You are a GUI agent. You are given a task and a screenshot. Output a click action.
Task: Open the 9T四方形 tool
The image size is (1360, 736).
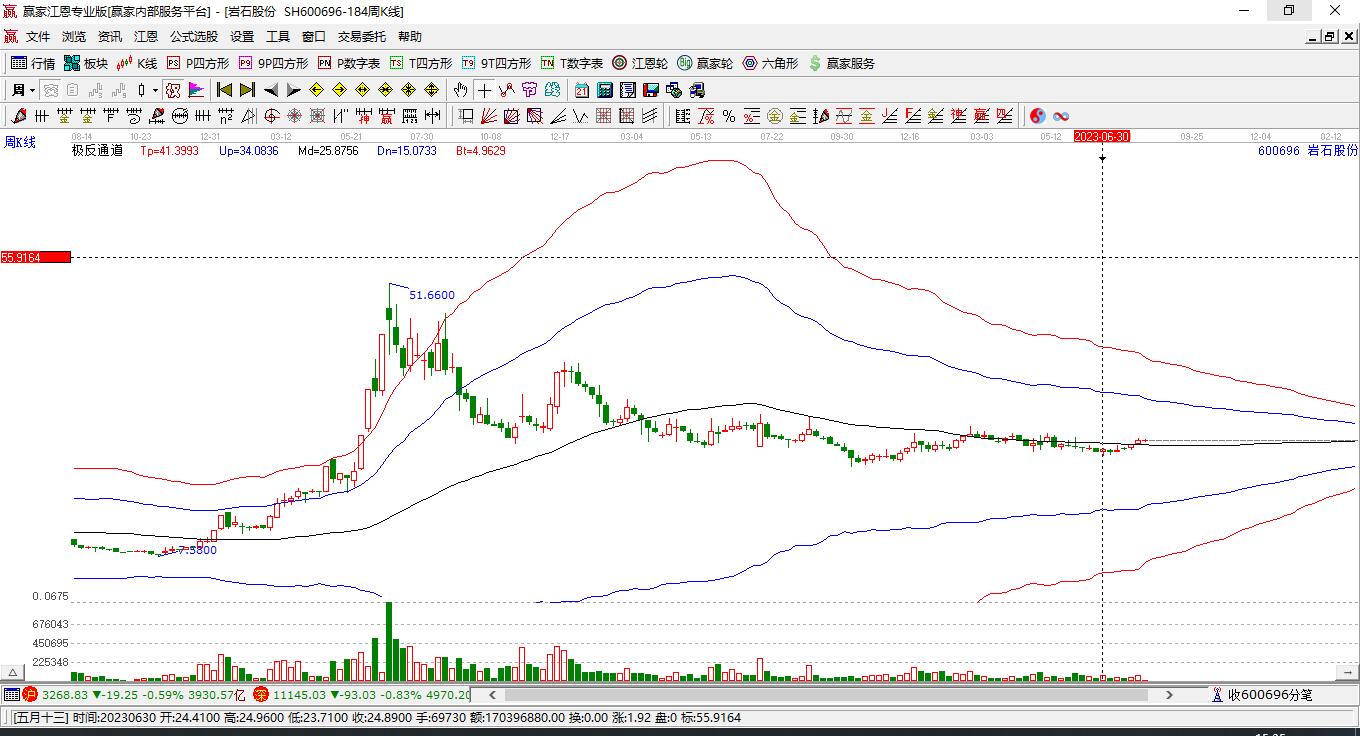[x=496, y=63]
